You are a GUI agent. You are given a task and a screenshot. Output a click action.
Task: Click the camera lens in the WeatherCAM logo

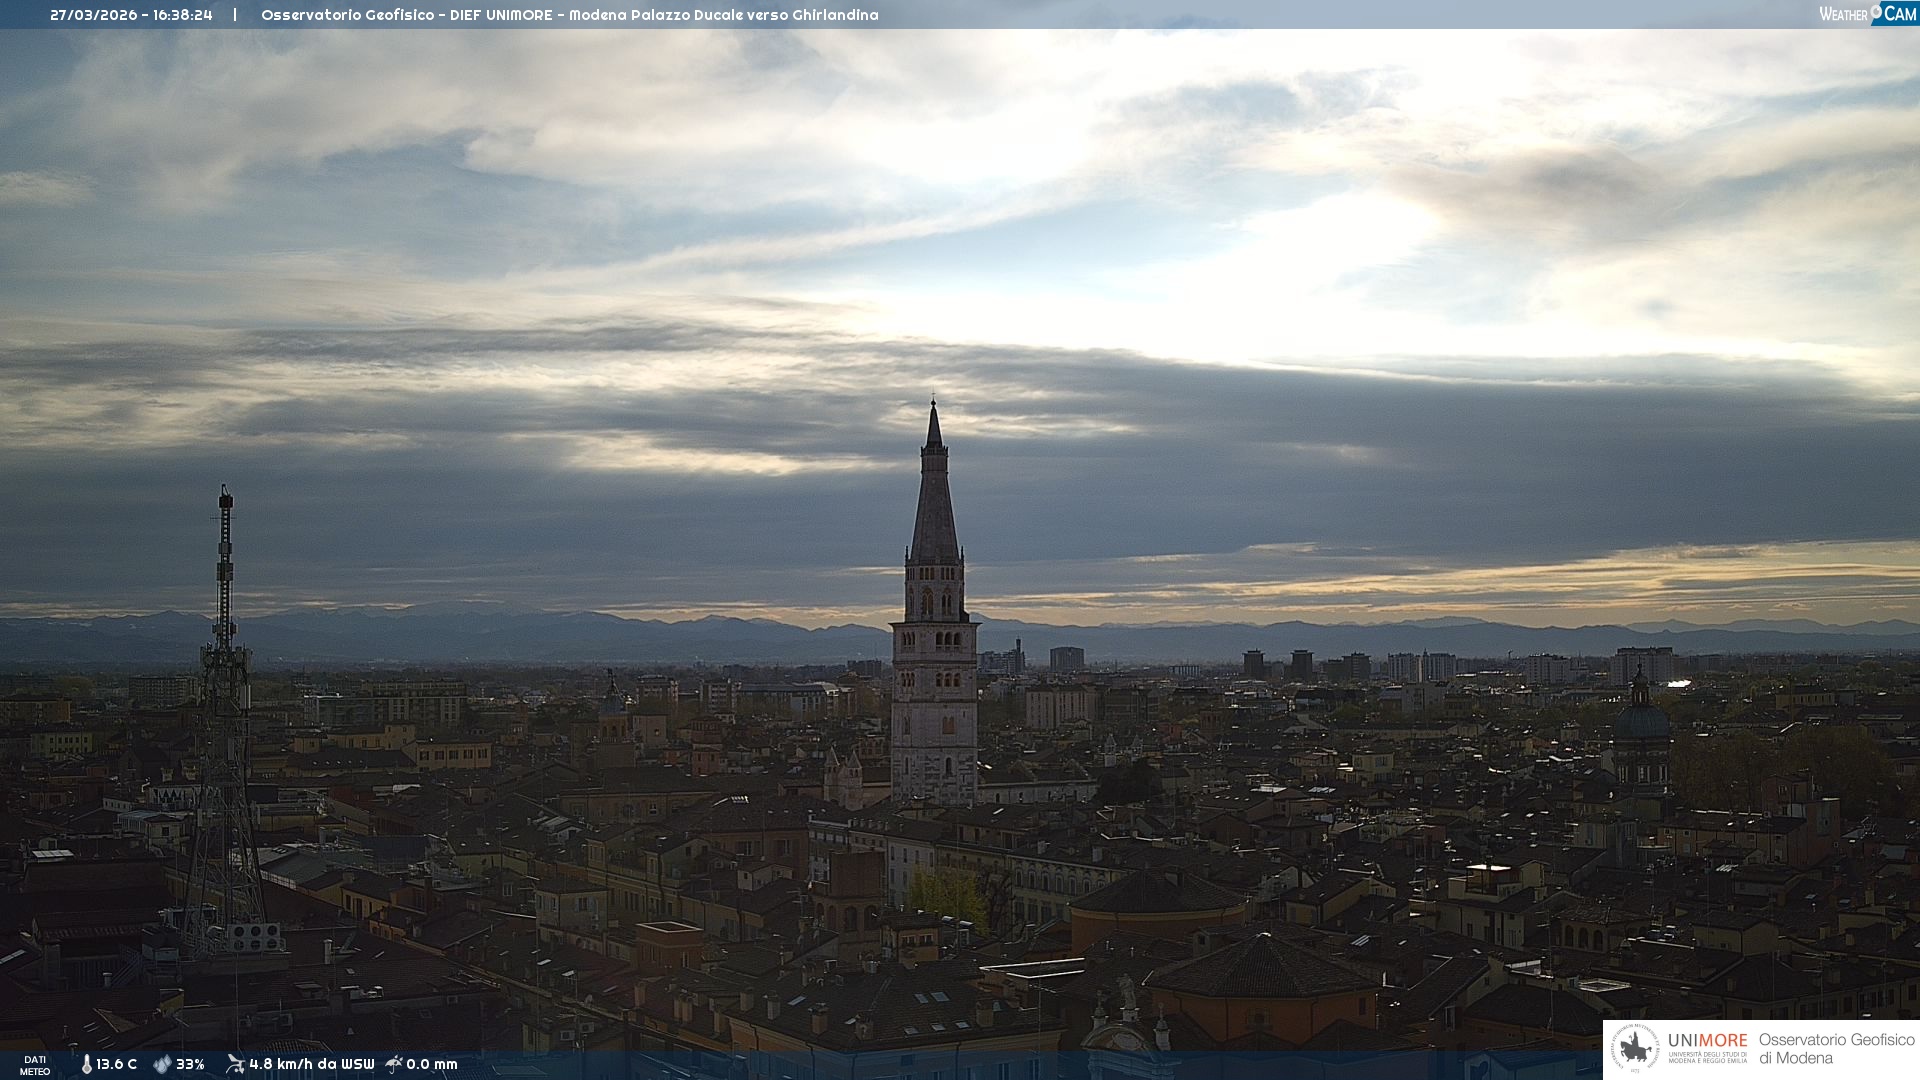pyautogui.click(x=1876, y=12)
